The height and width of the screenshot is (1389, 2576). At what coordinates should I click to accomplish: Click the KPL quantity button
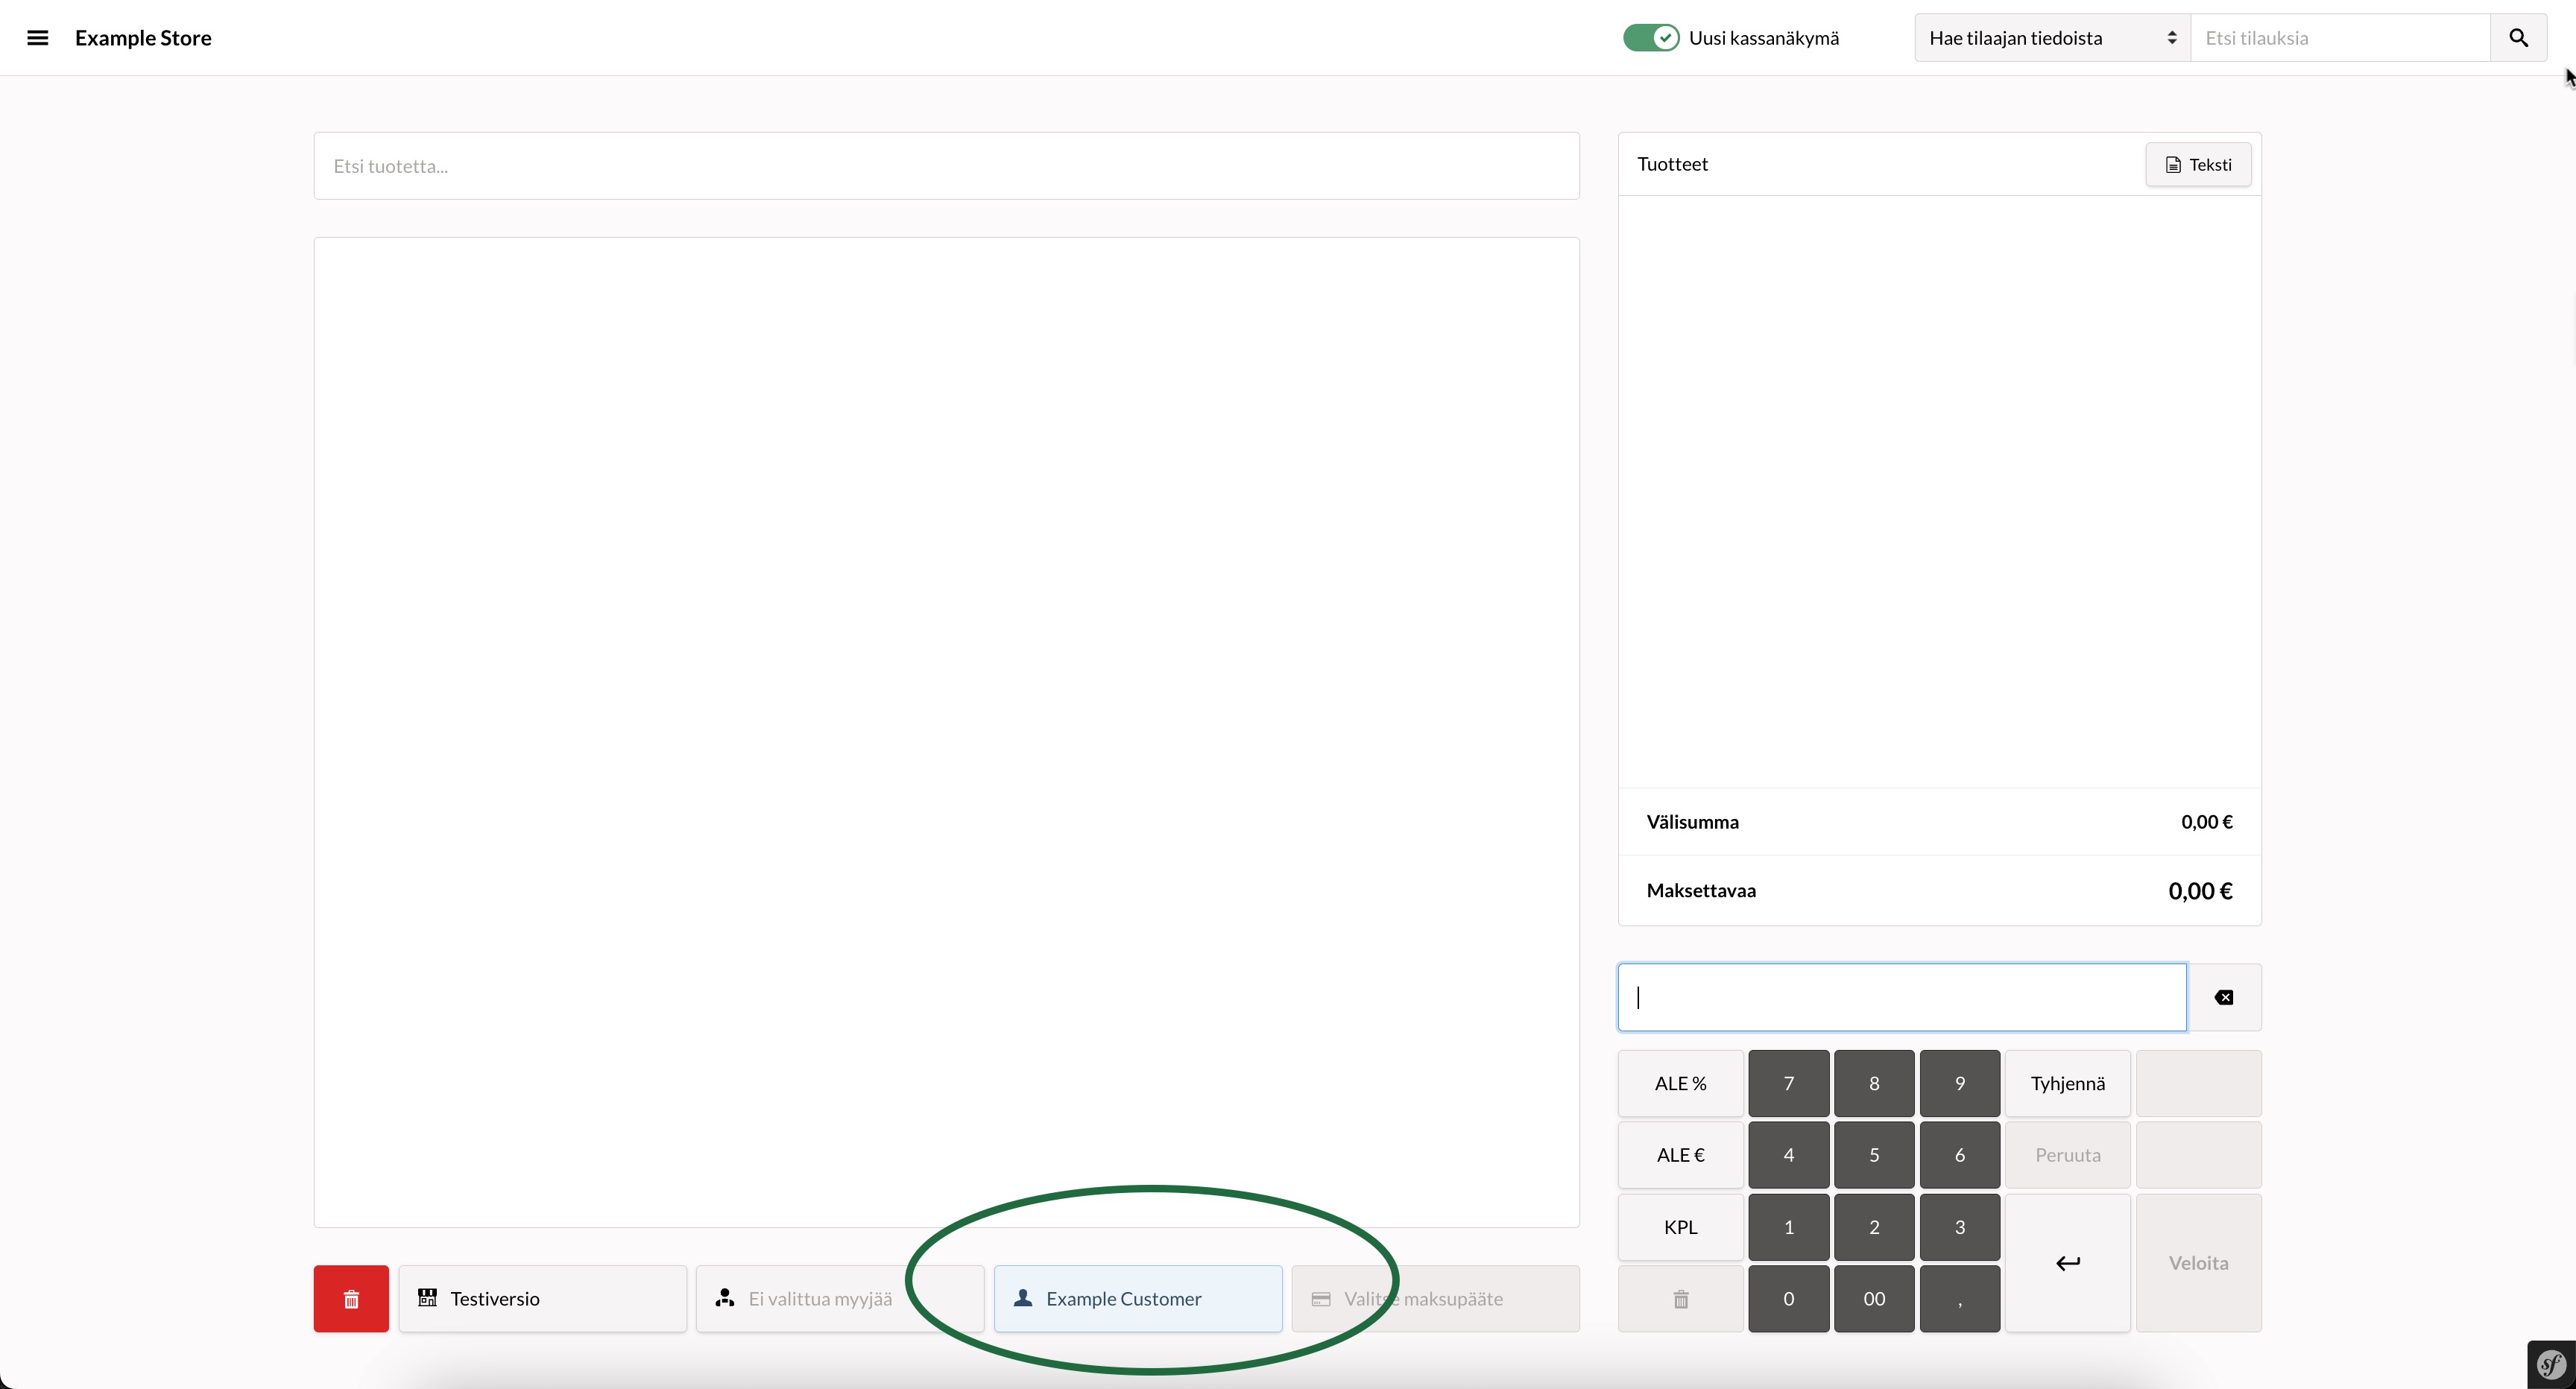(x=1680, y=1227)
